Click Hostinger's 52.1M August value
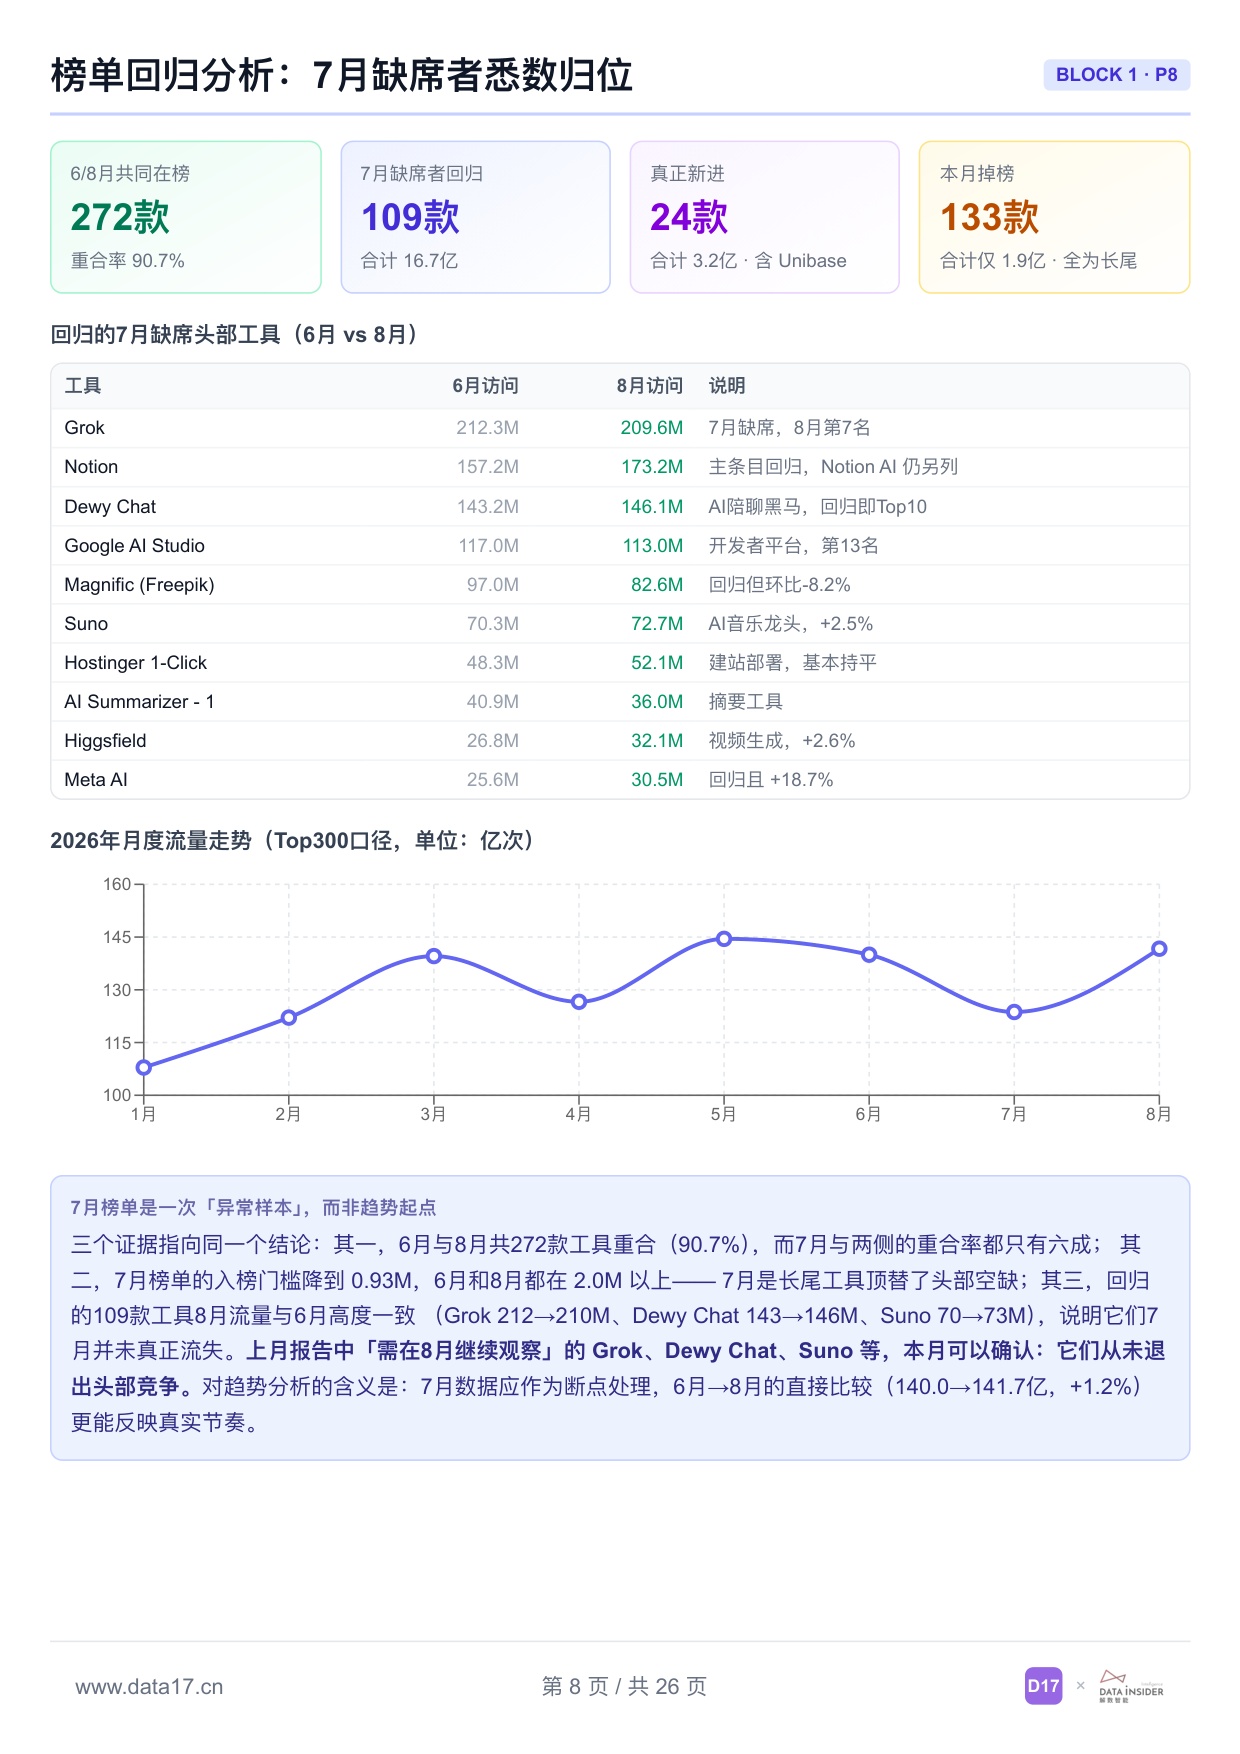This screenshot has width=1240, height=1754. click(656, 663)
